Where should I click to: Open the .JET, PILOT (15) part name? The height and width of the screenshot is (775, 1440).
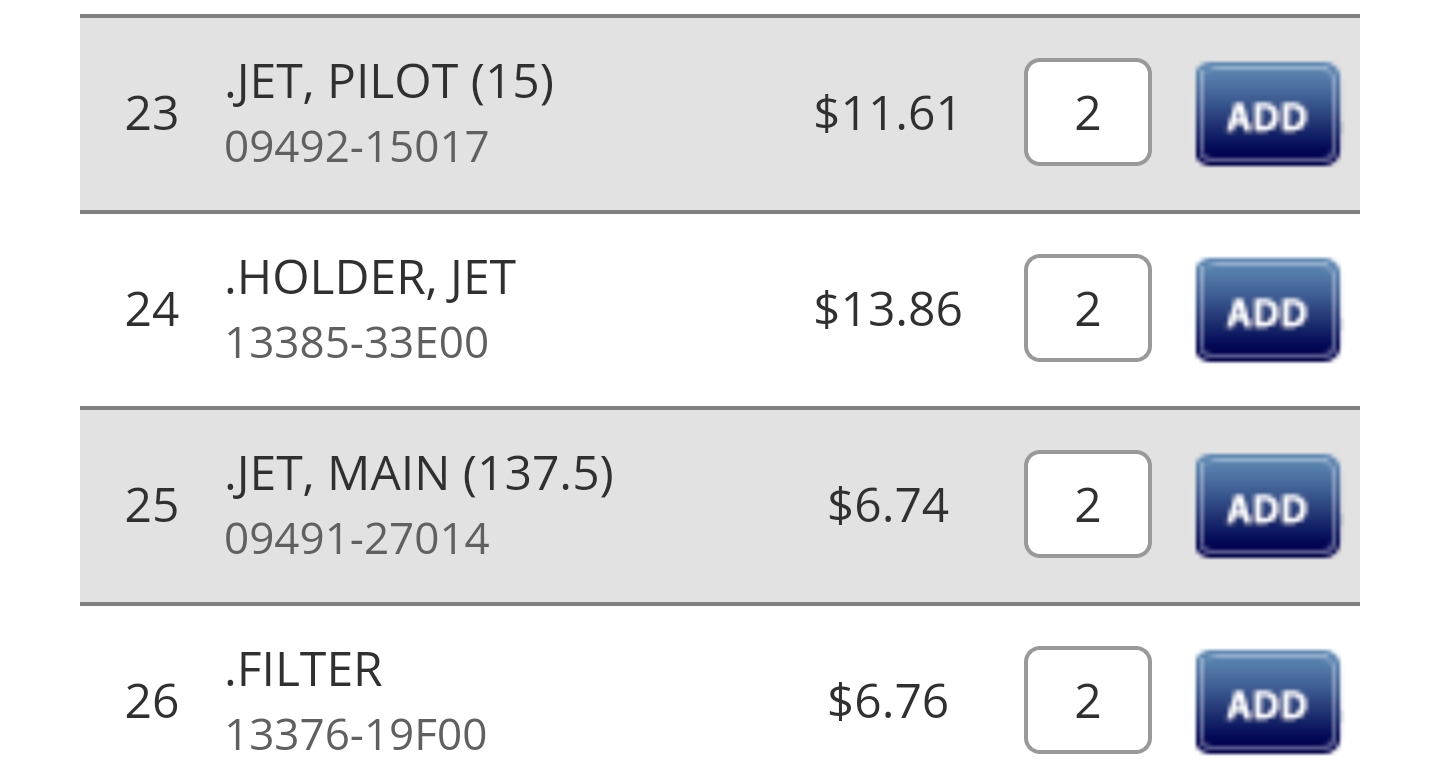pyautogui.click(x=389, y=81)
